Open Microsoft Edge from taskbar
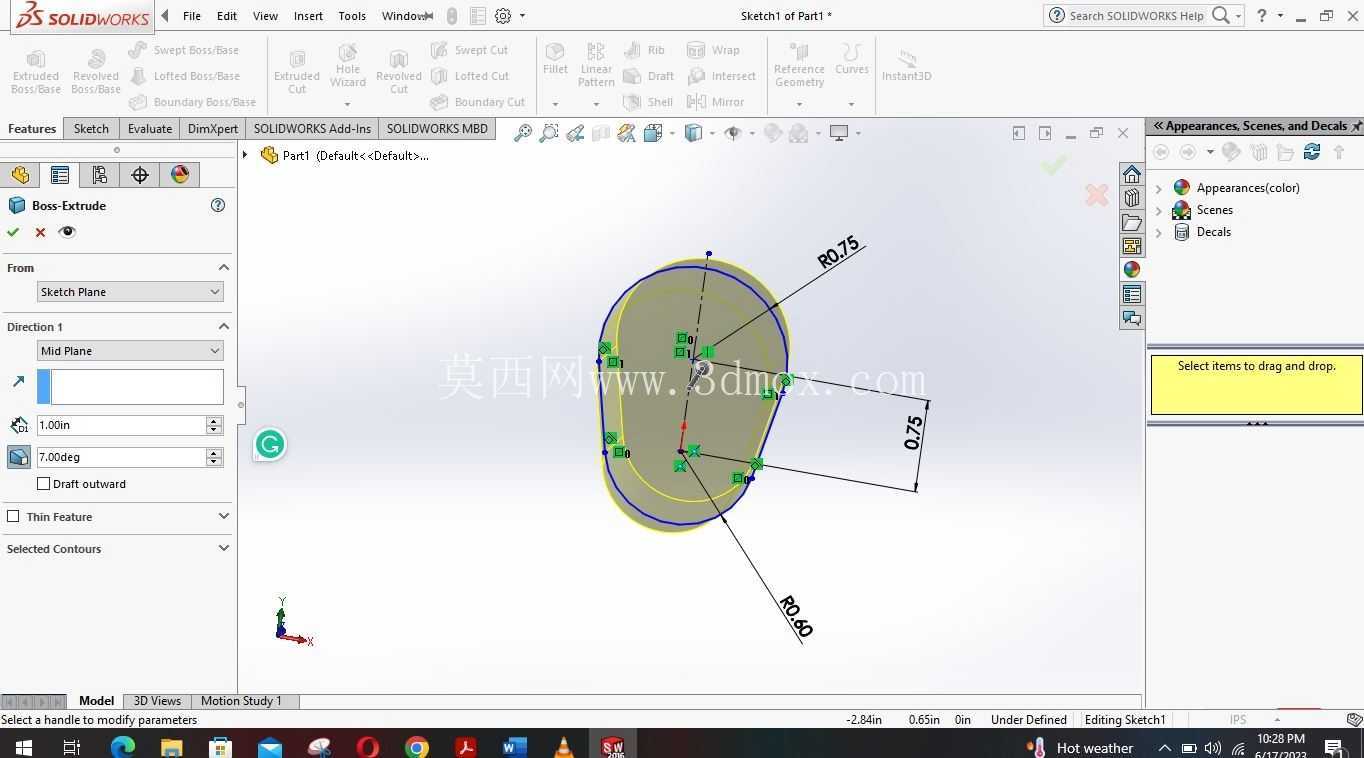 tap(122, 747)
